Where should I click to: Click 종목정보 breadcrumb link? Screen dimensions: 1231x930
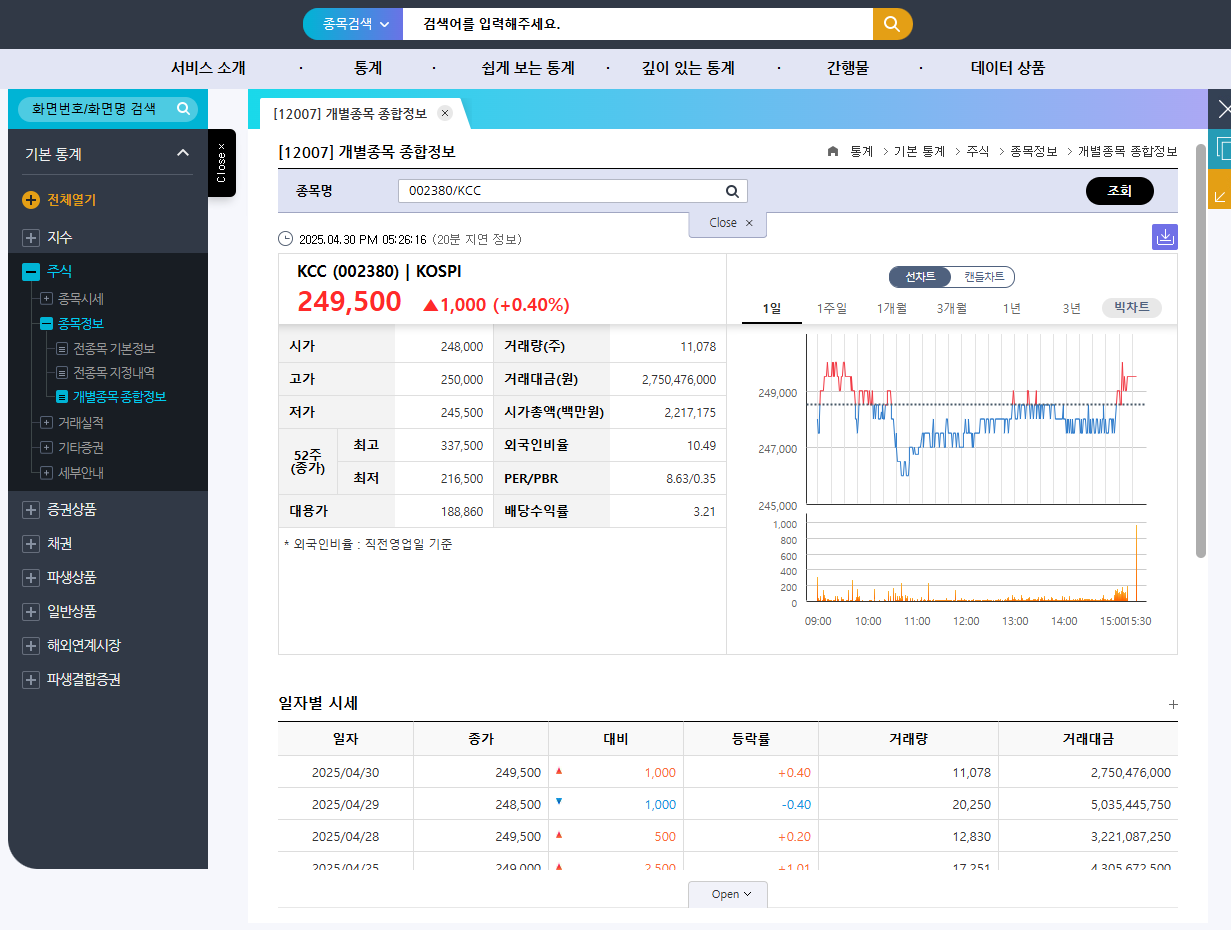1034,151
